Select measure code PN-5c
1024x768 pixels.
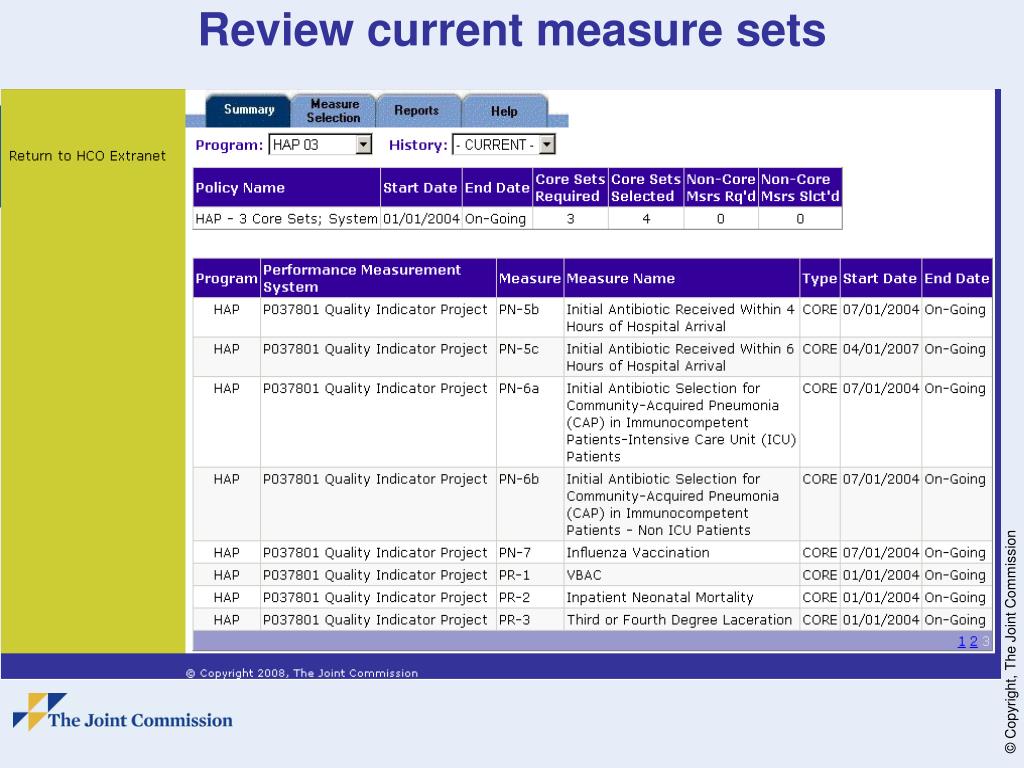point(519,349)
